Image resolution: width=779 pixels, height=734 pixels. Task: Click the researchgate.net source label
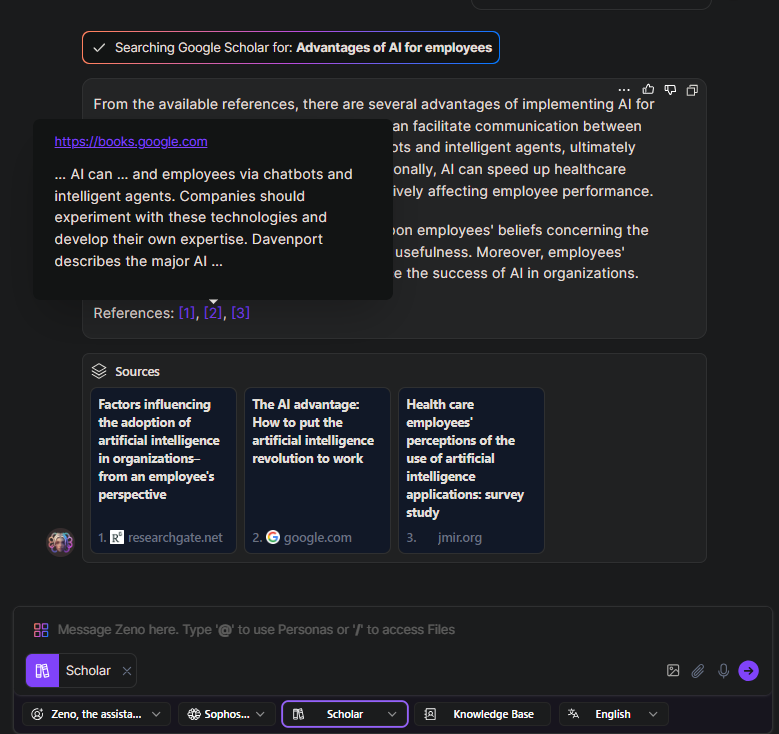click(175, 538)
